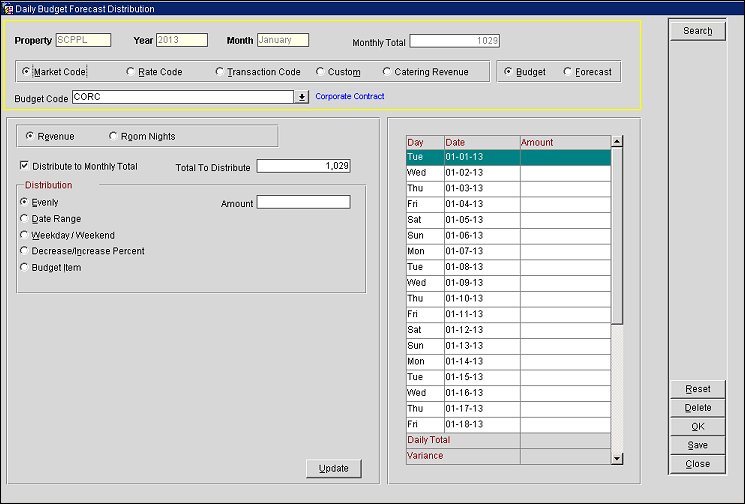Choose Date Range distribution
The width and height of the screenshot is (745, 504).
pos(25,218)
